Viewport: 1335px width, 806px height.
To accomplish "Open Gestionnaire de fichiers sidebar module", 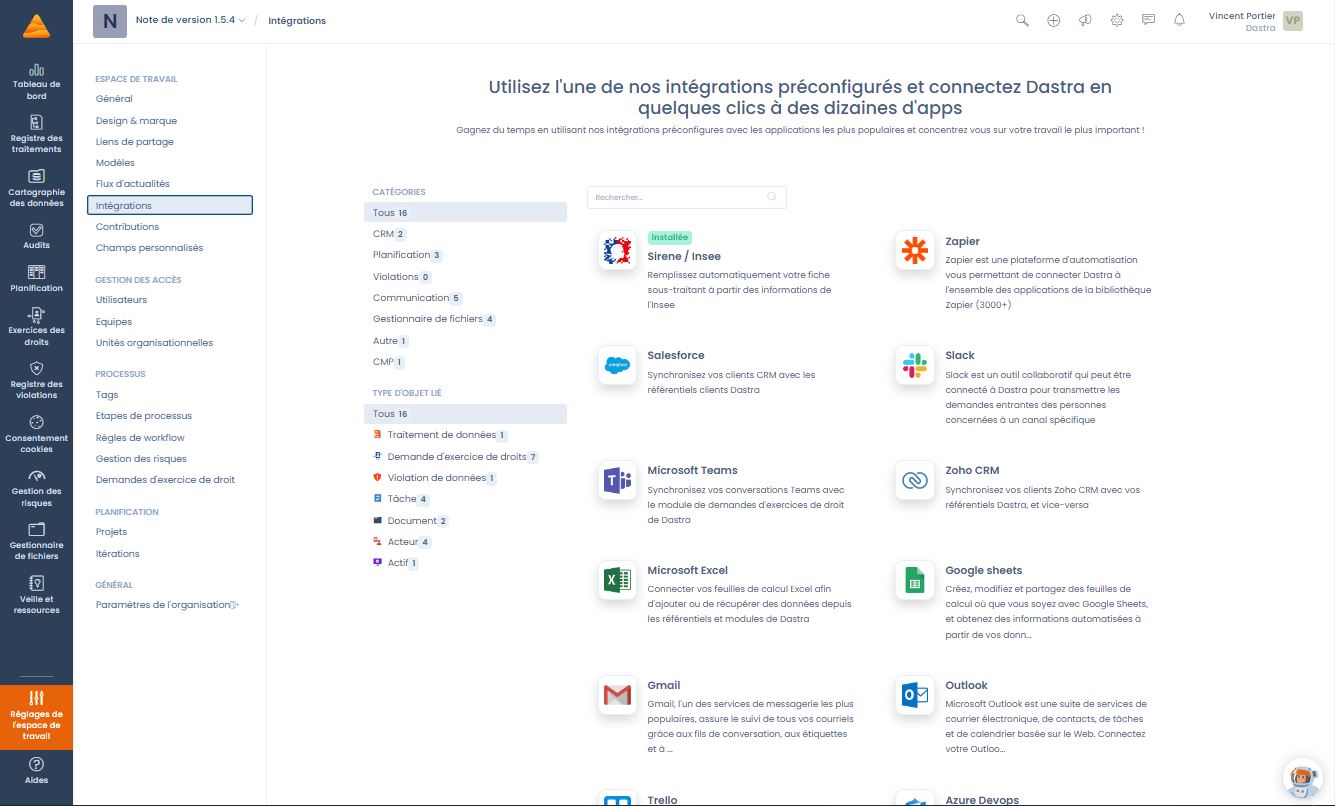I will 36,541.
